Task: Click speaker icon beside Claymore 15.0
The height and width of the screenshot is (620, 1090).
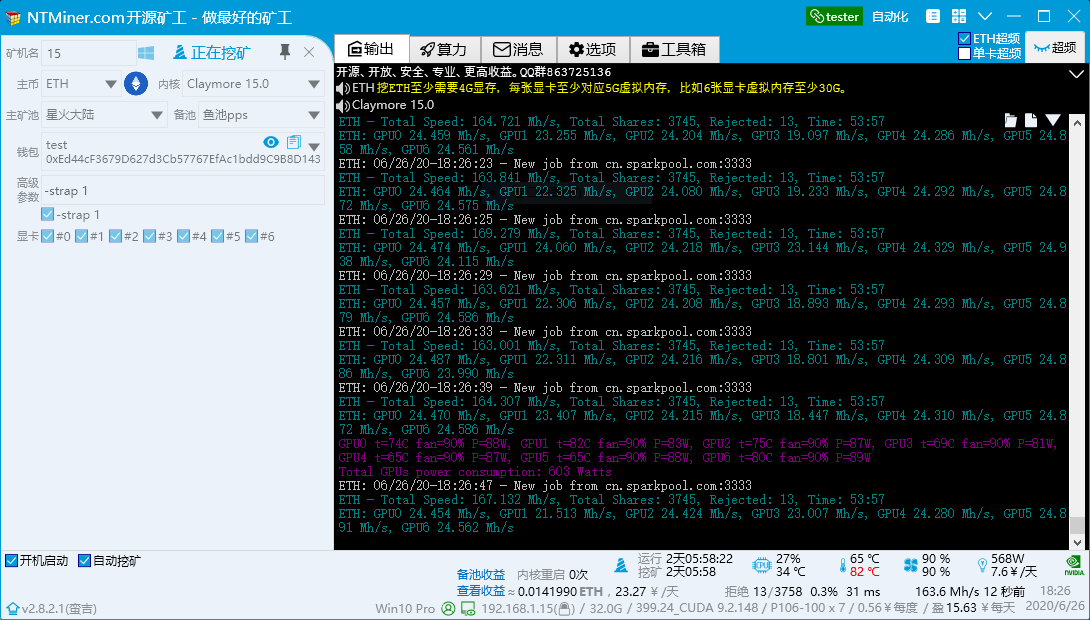Action: pyautogui.click(x=343, y=105)
